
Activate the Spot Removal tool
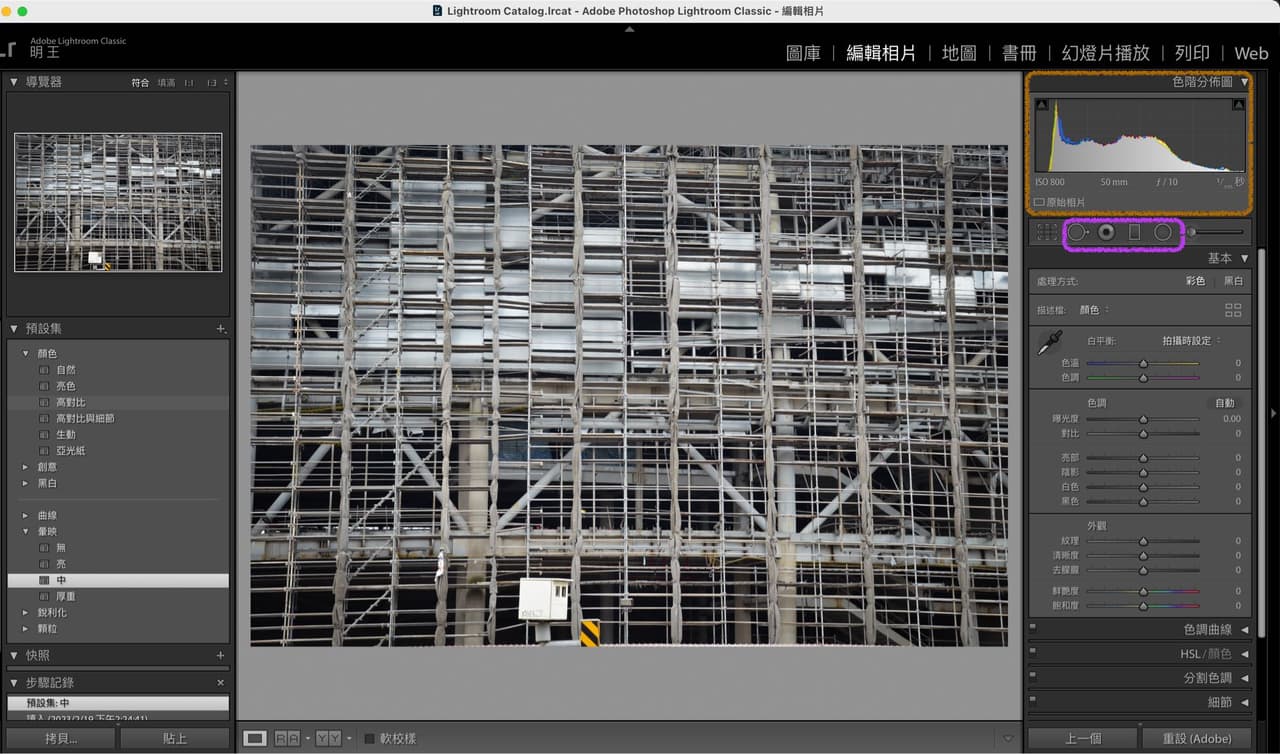(1077, 231)
